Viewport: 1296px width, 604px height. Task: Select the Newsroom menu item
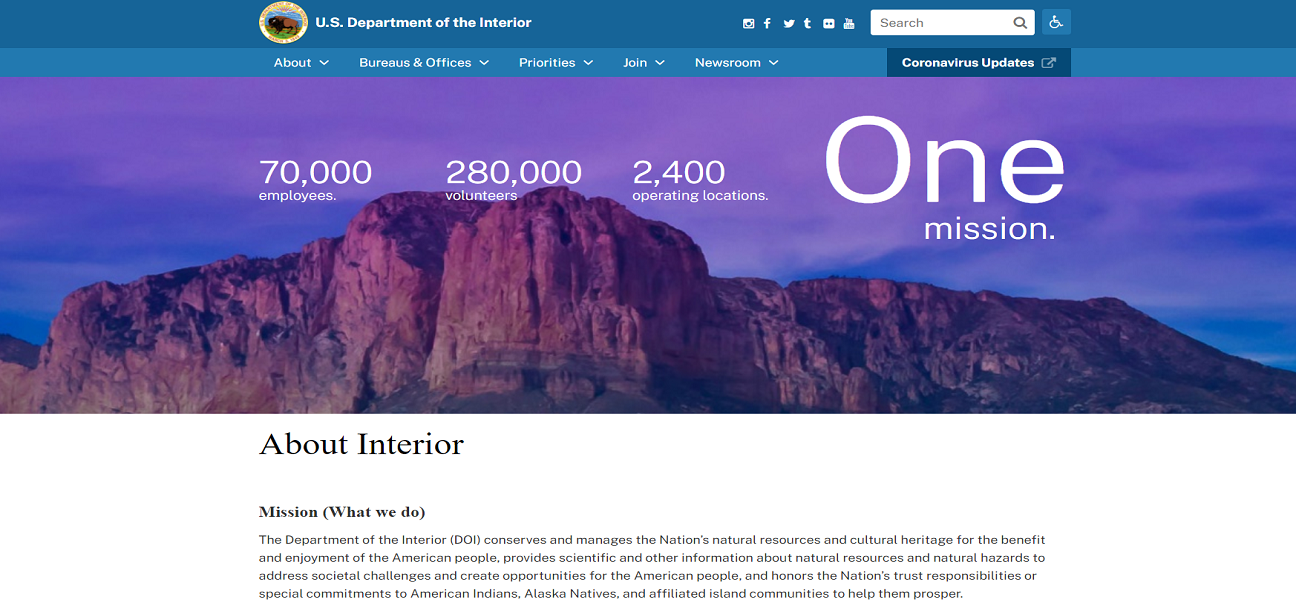point(728,62)
